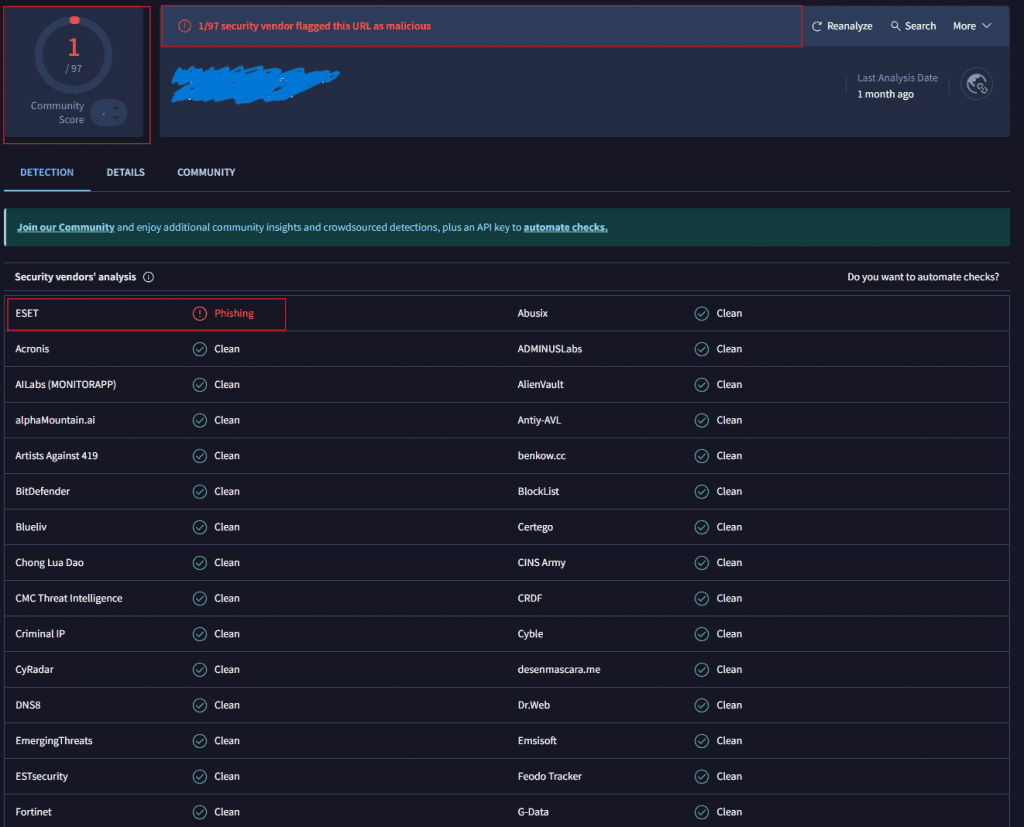The width and height of the screenshot is (1024, 827).
Task: Click the Clean check icon for Certego
Action: click(702, 527)
